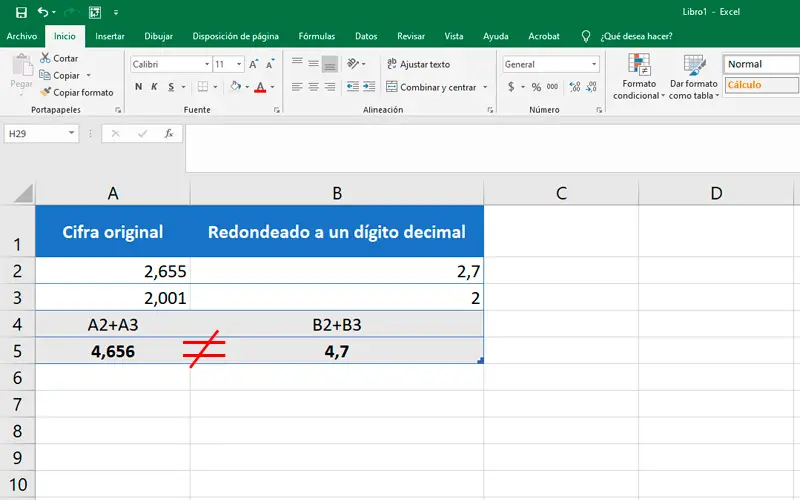
Task: Click the Cortar button
Action: point(59,58)
